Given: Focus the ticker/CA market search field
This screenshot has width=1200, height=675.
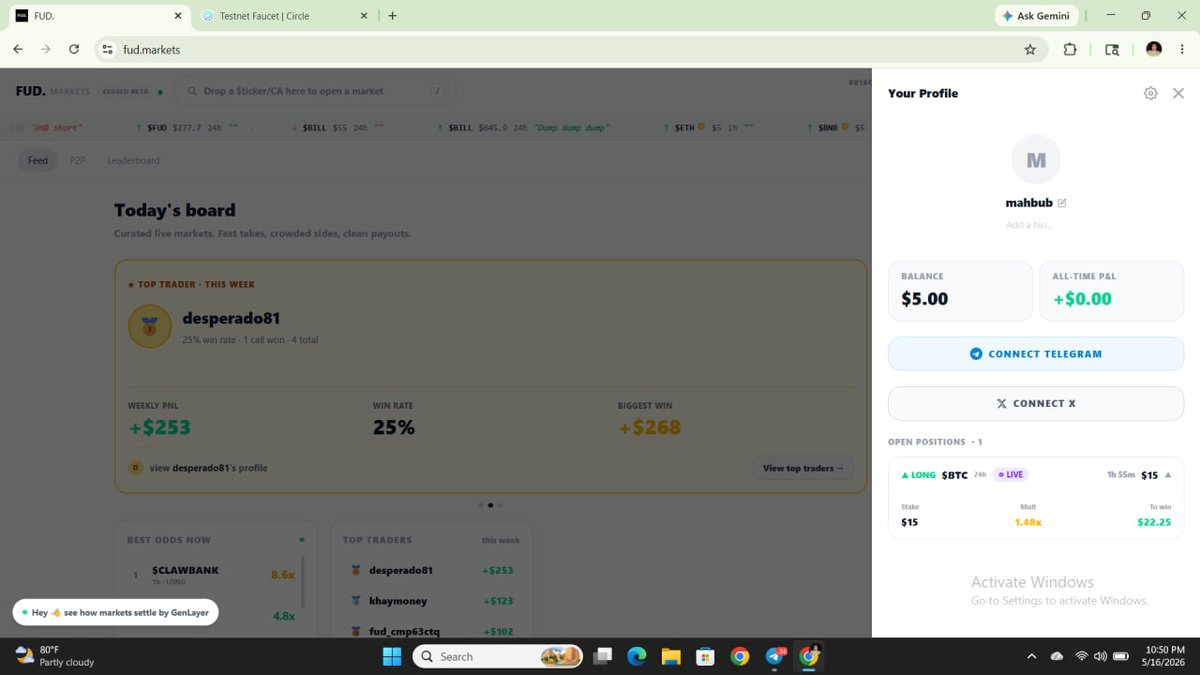Looking at the screenshot, I should point(316,91).
